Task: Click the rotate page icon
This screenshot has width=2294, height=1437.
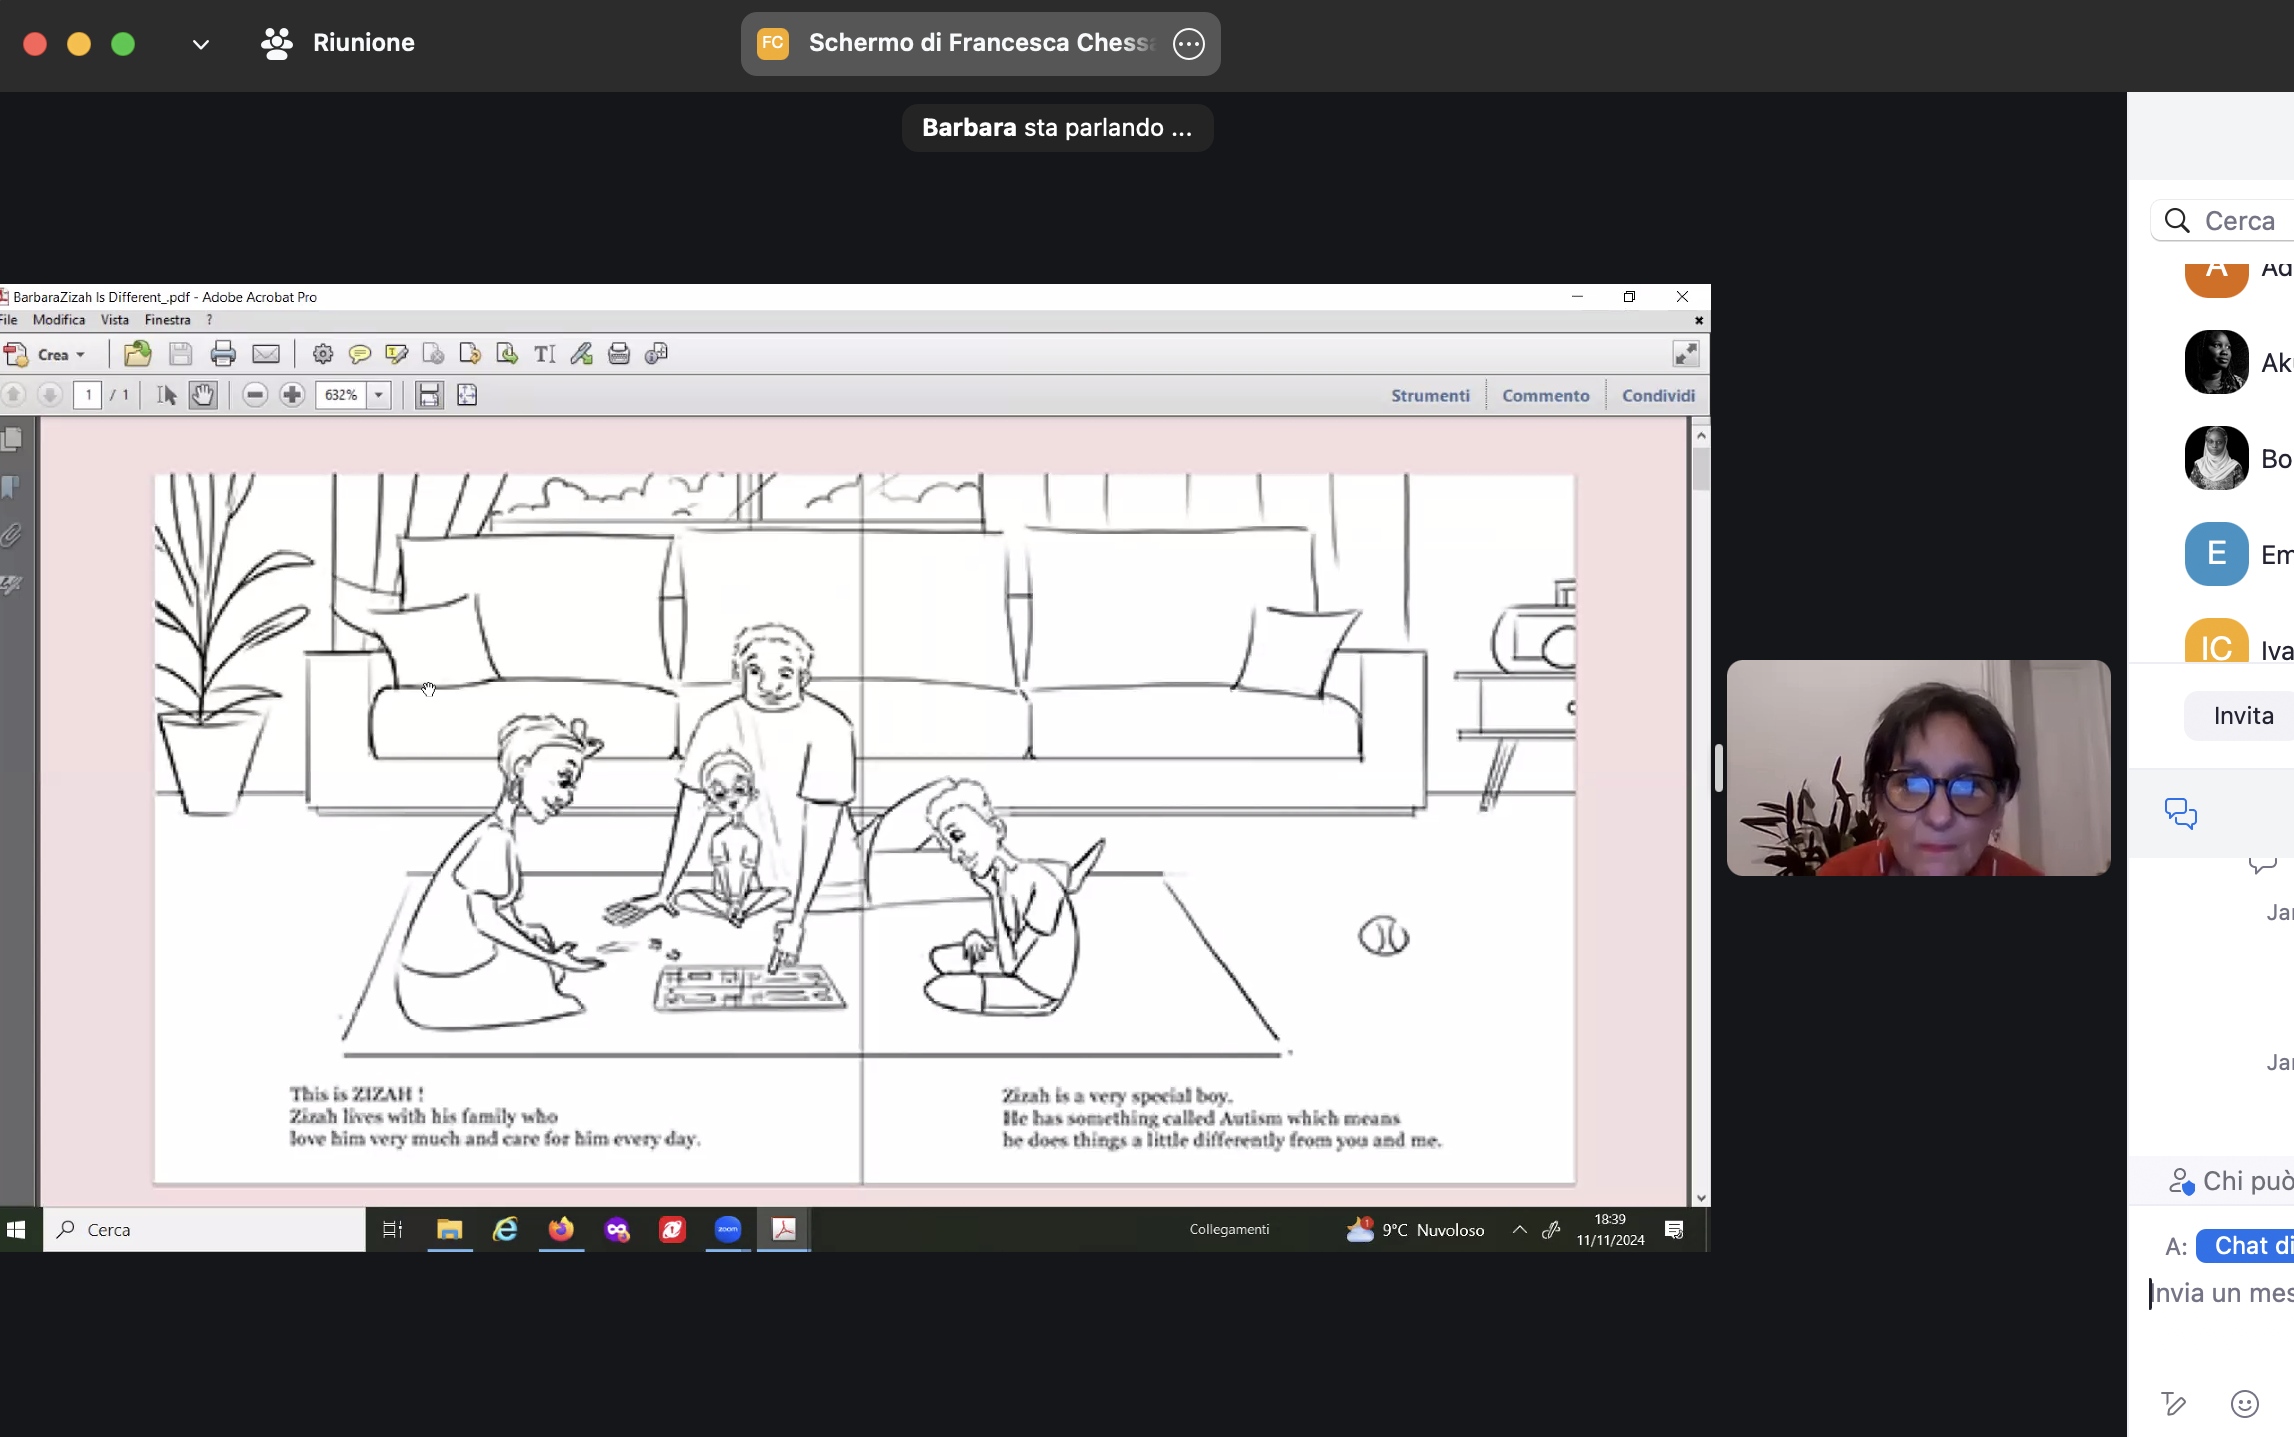Action: pos(470,353)
